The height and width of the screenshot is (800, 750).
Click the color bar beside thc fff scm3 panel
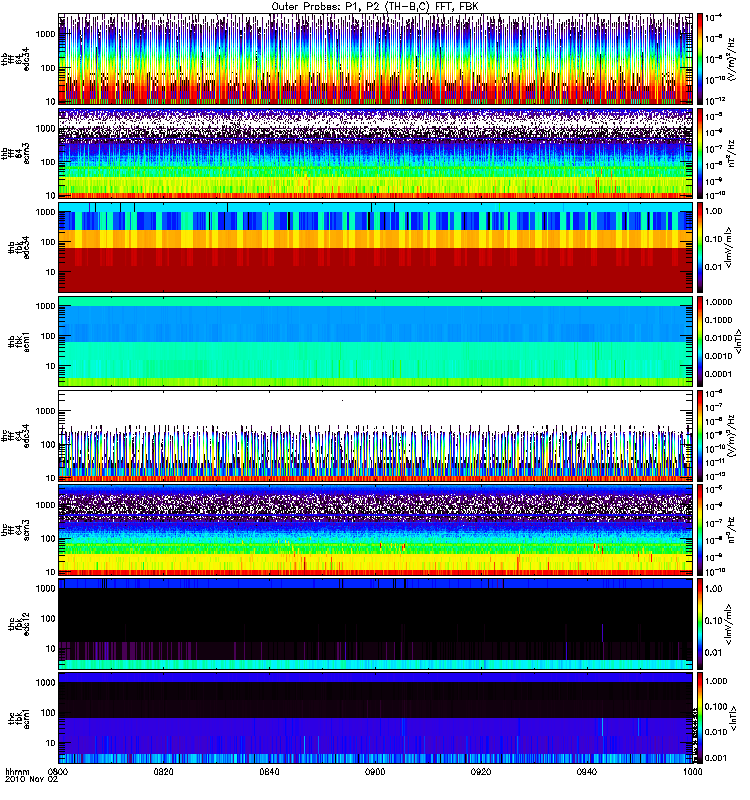pos(700,530)
